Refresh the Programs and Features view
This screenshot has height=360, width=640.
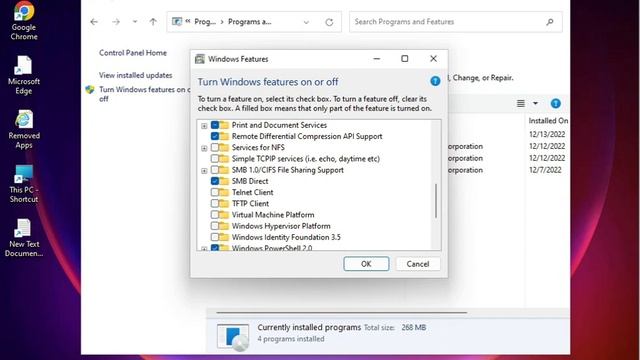[329, 22]
